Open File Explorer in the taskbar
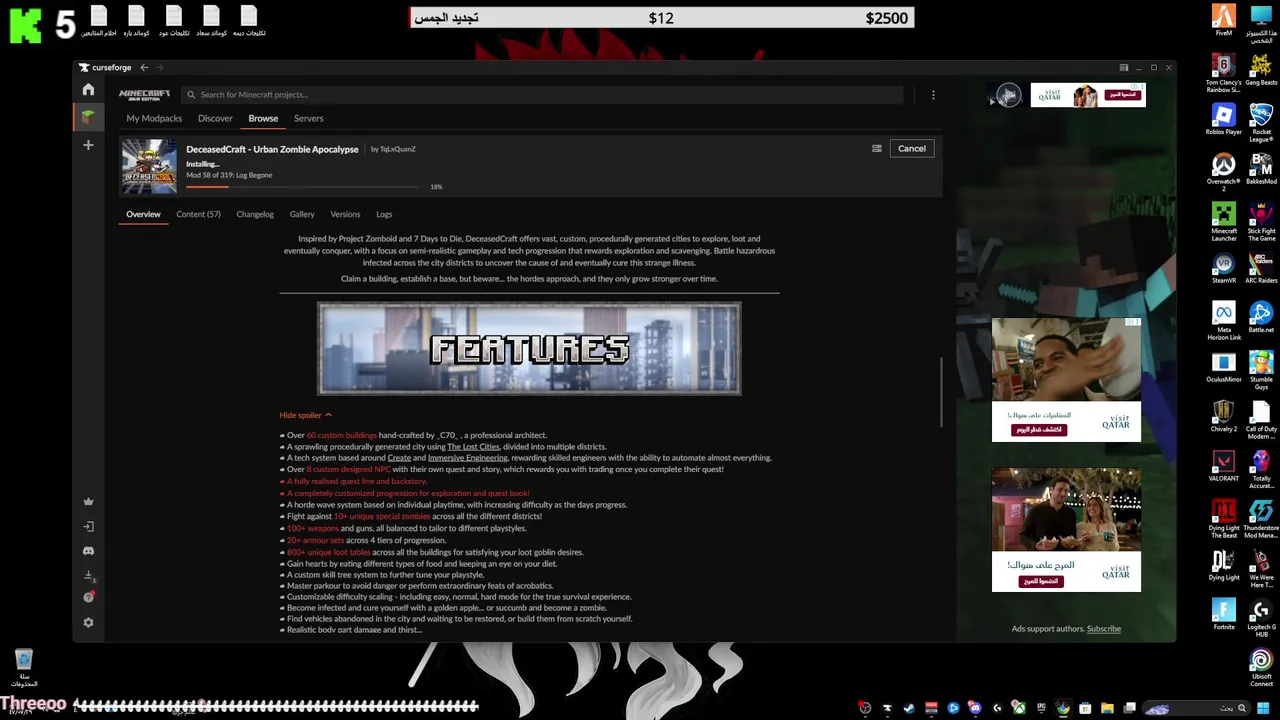This screenshot has width=1280, height=720. pyautogui.click(x=1107, y=708)
